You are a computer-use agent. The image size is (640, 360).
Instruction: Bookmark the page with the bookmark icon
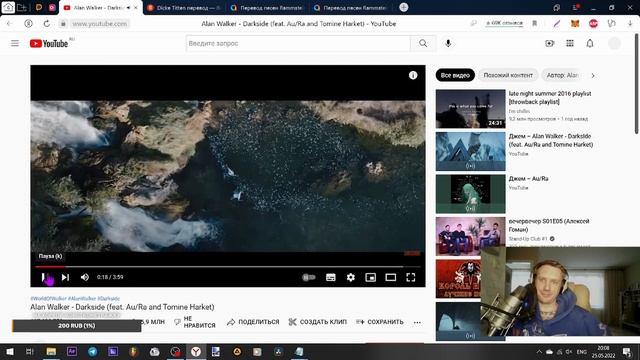point(534,24)
